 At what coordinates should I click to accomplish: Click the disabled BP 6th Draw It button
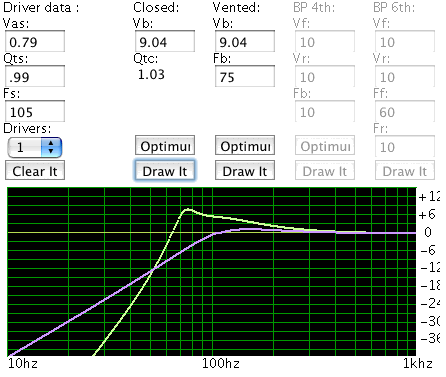point(405,171)
